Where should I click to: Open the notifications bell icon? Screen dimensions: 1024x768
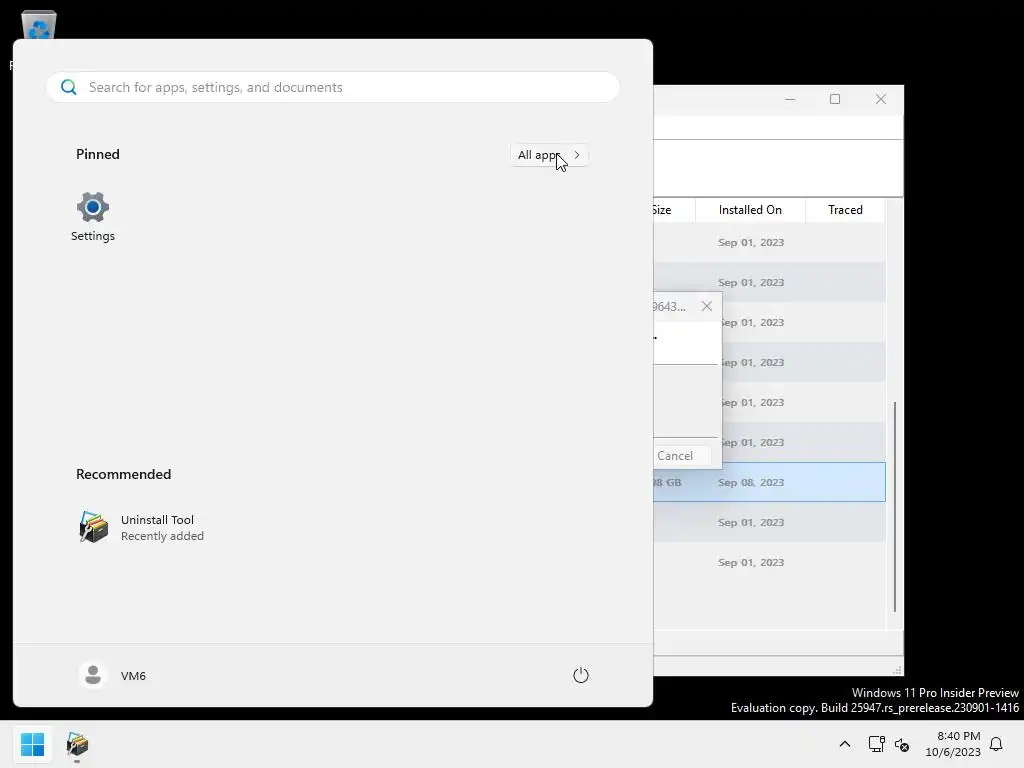click(x=996, y=744)
